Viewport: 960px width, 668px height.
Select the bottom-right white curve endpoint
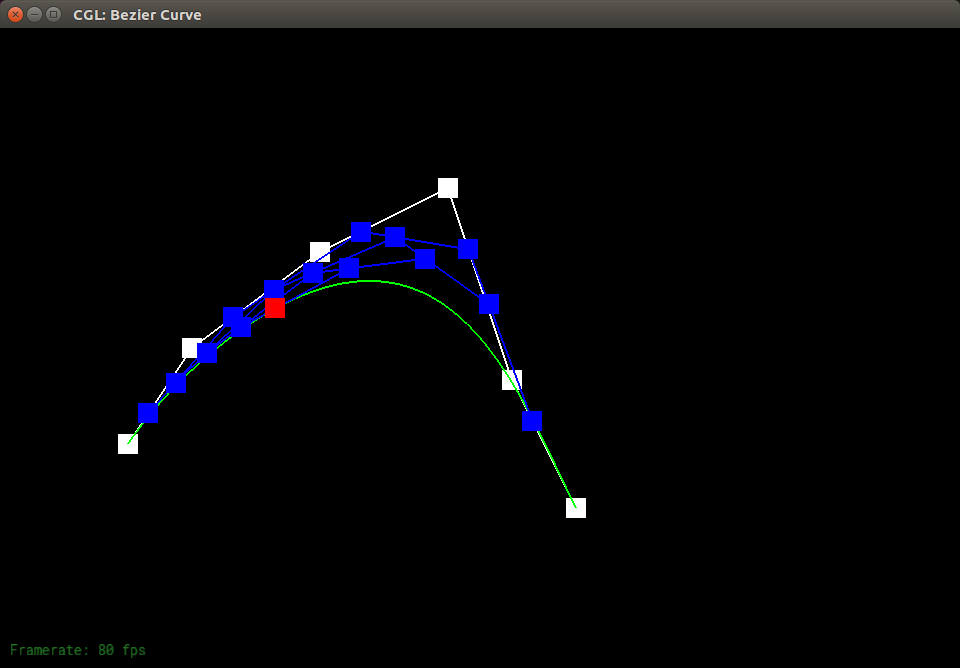point(576,508)
